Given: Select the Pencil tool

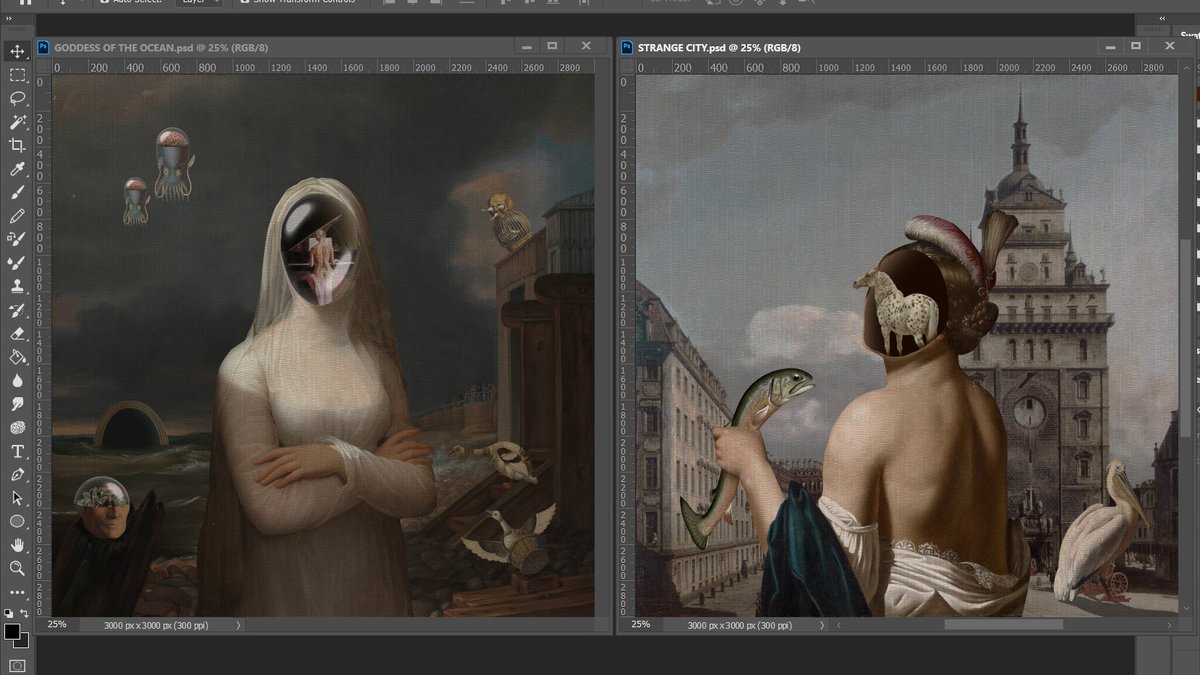Looking at the screenshot, I should [x=17, y=216].
